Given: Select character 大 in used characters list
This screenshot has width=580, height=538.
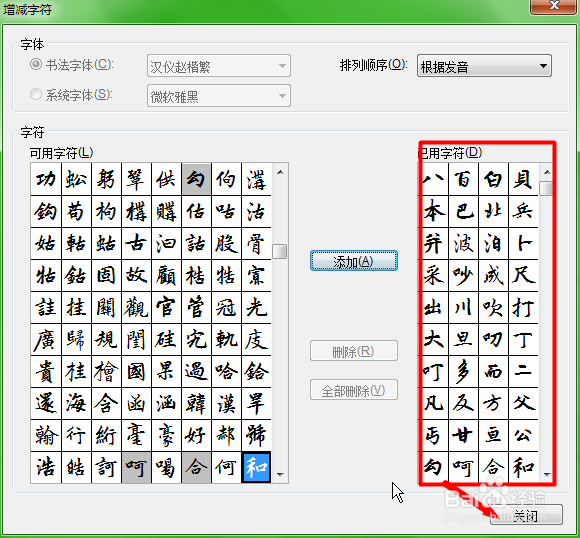Looking at the screenshot, I should point(433,339).
